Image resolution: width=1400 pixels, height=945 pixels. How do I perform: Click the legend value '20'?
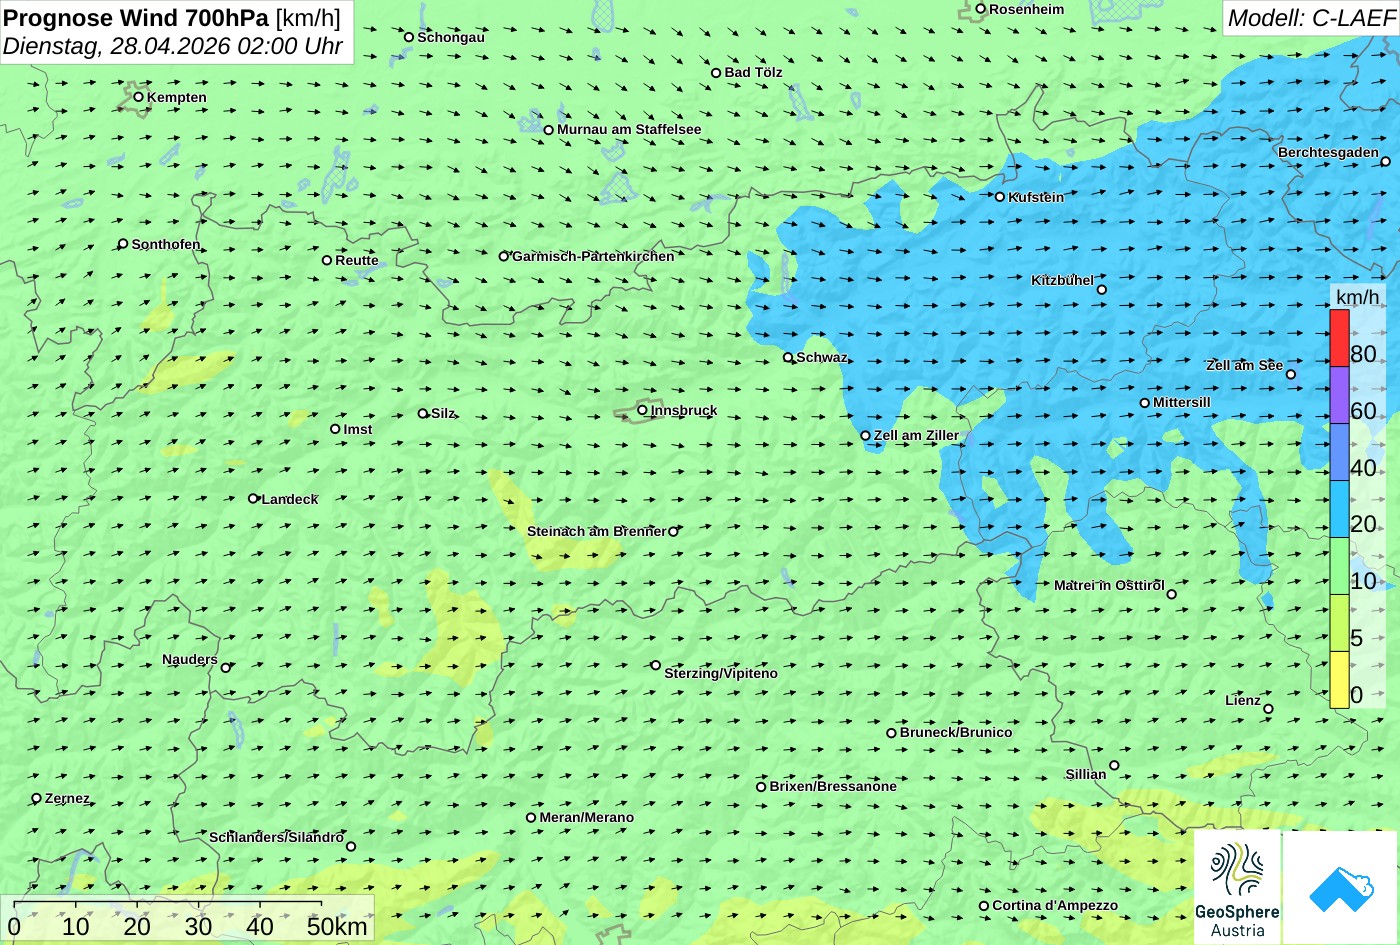point(1363,524)
